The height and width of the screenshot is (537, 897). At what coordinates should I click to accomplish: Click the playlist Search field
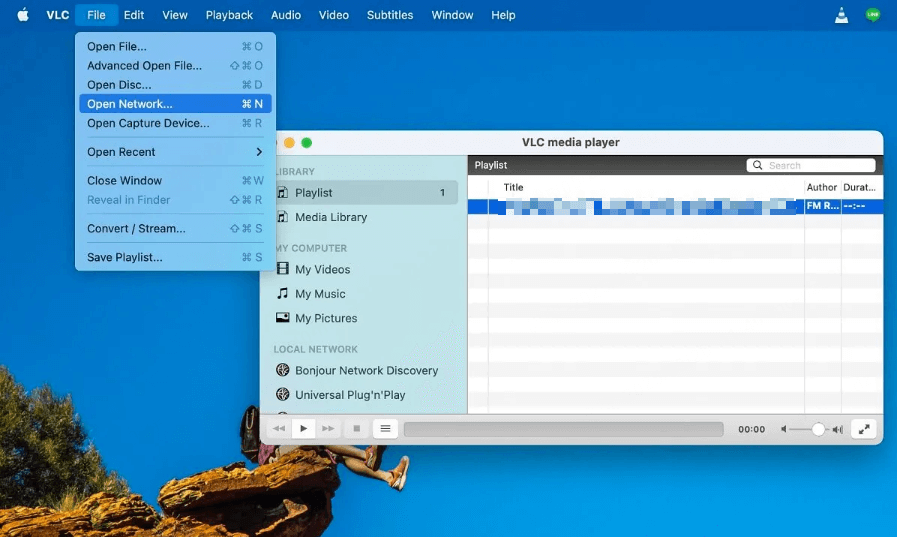tap(811, 165)
